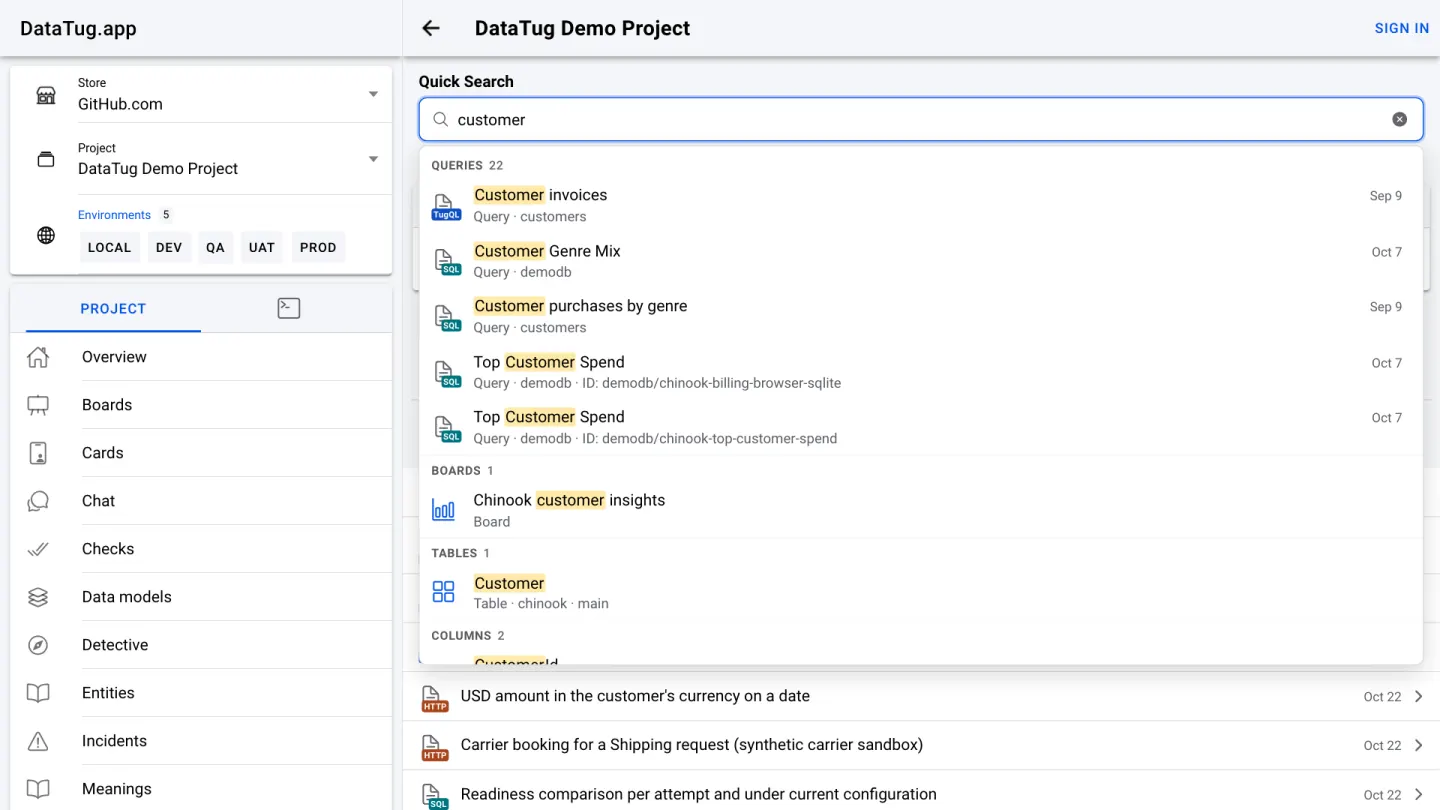Expand the Carrier booking row chevron
This screenshot has height=810, width=1440.
(1419, 745)
